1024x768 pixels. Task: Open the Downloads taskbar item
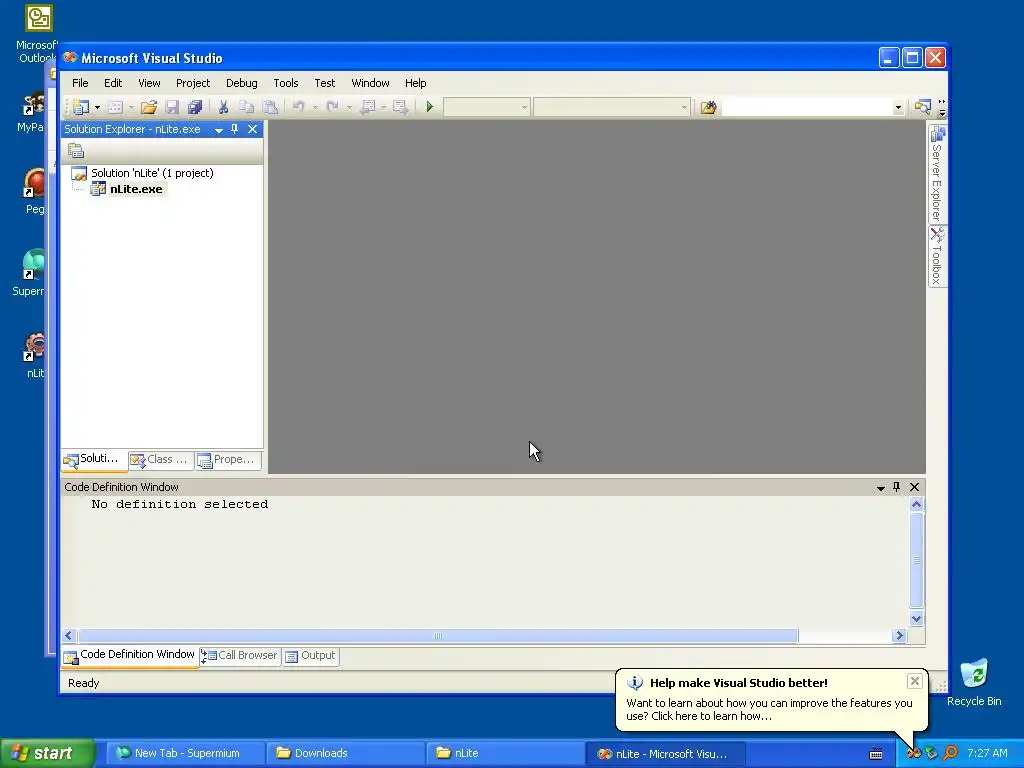click(345, 754)
